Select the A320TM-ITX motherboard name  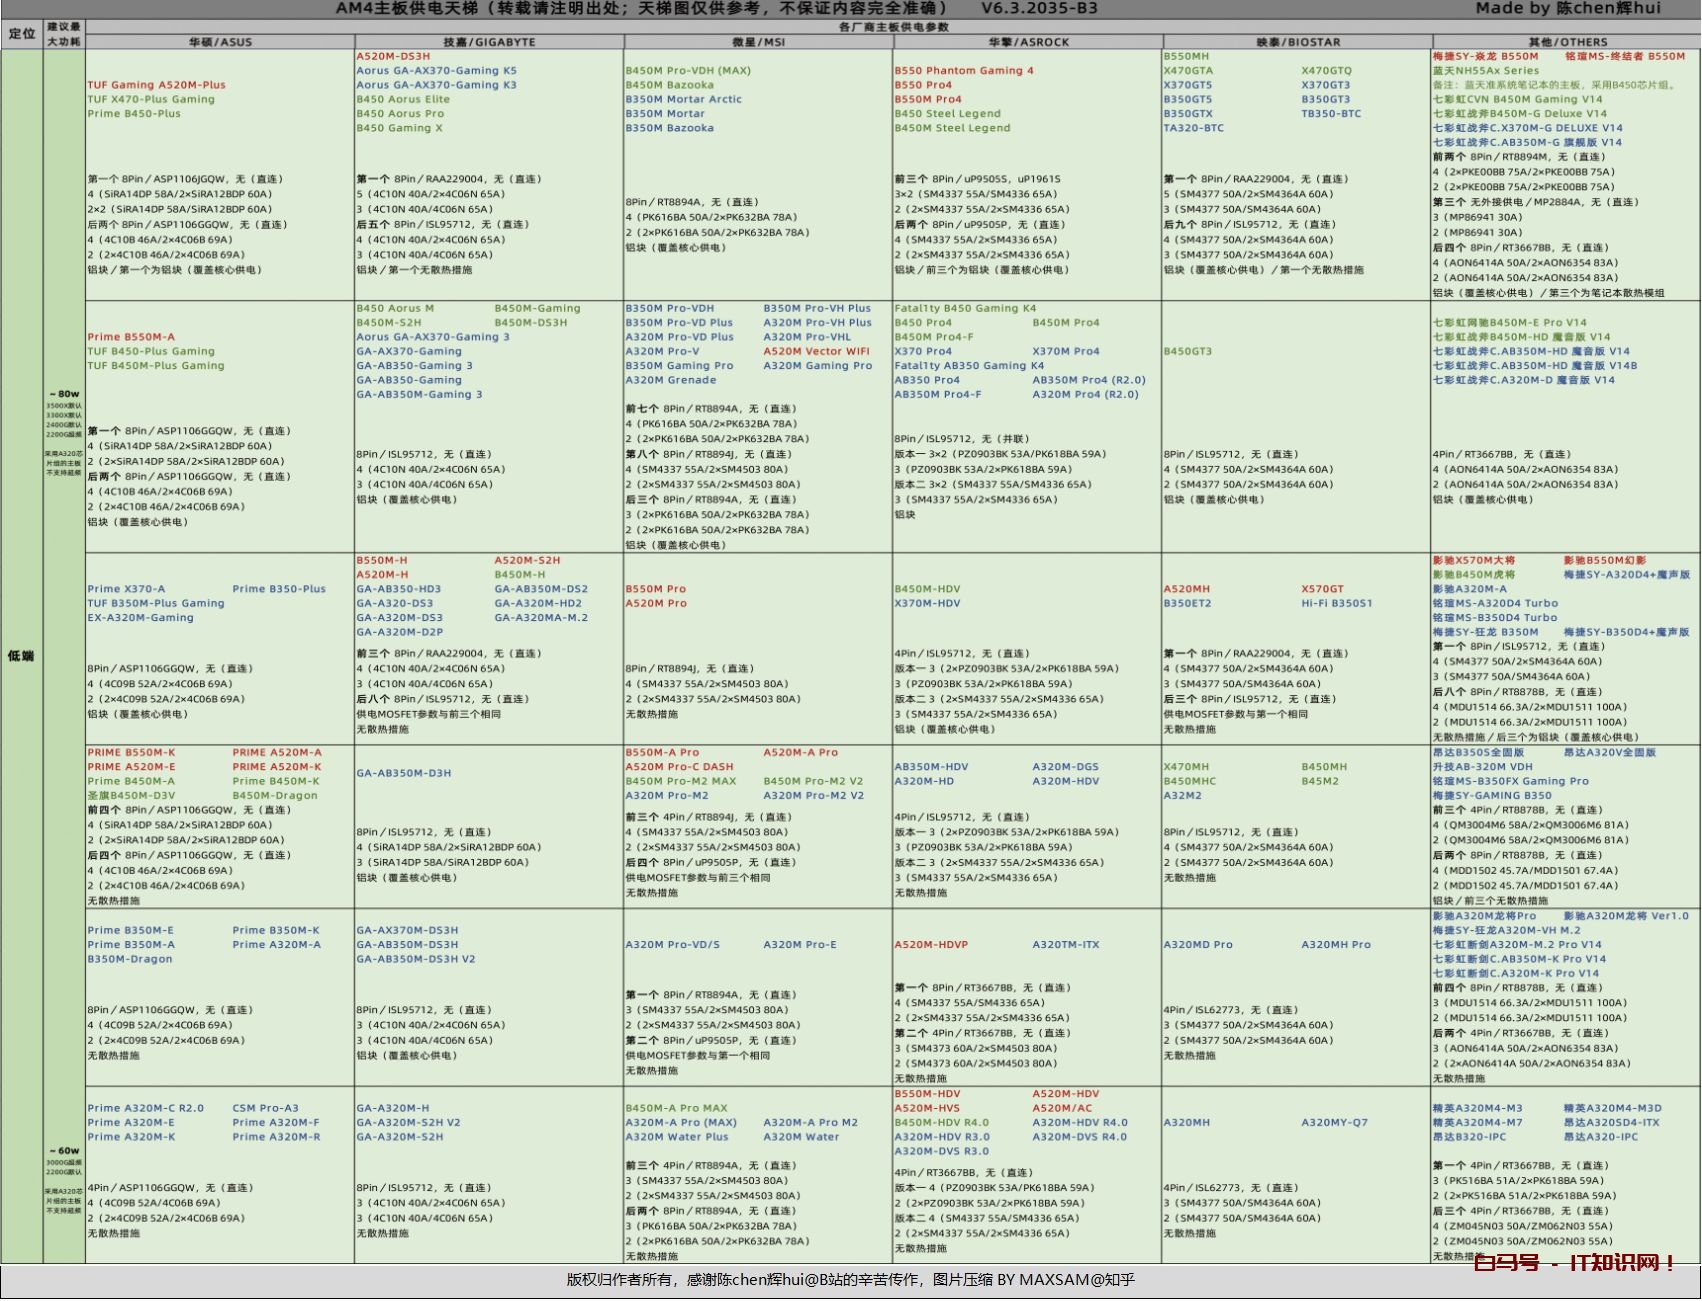(1065, 945)
